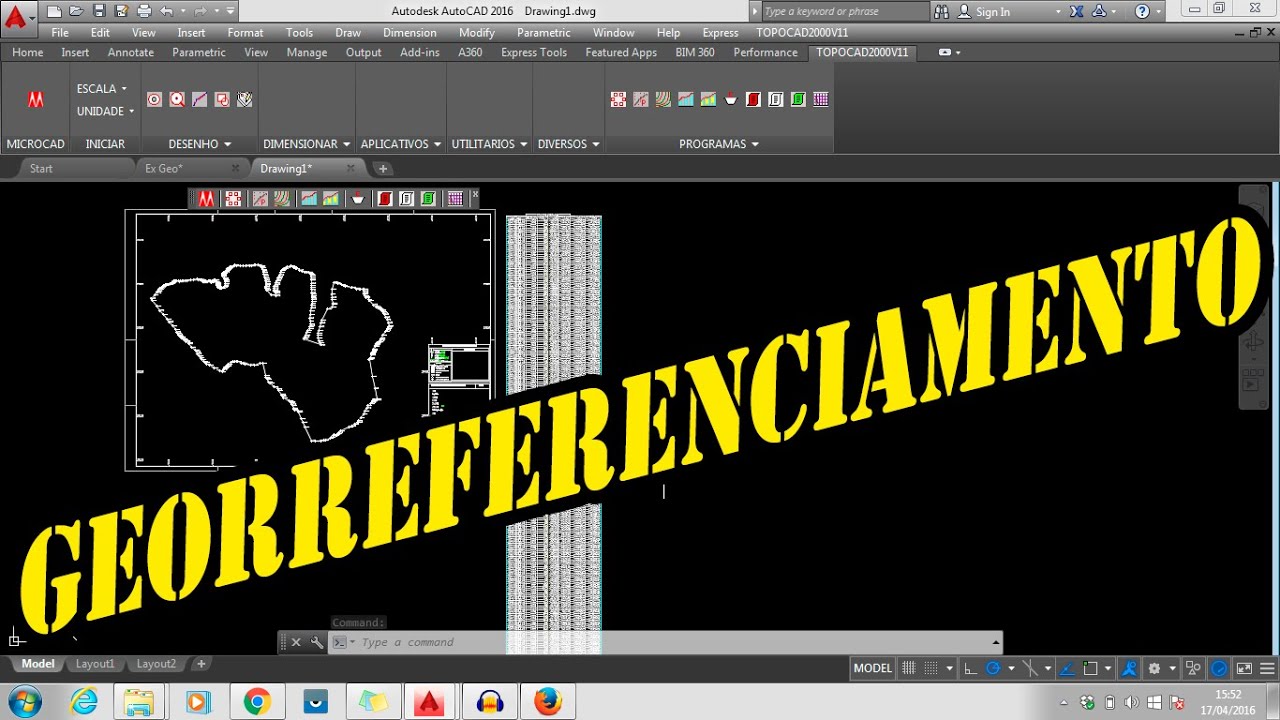The height and width of the screenshot is (720, 1280).
Task: Click the fourth DESENHO panel tool icon
Action: 222,99
